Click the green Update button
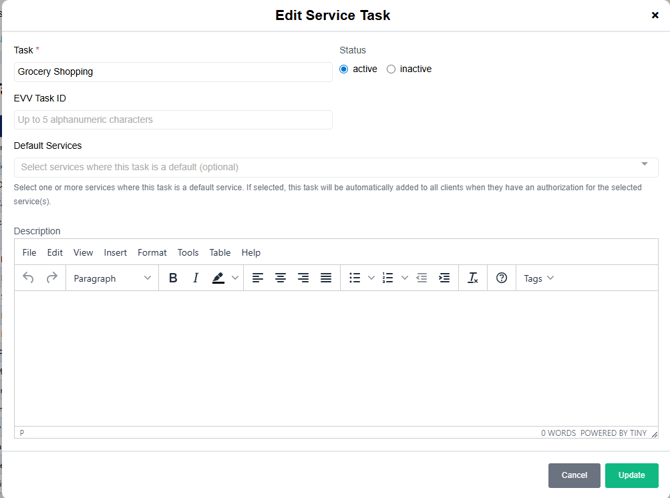This screenshot has height=498, width=670. click(x=631, y=475)
